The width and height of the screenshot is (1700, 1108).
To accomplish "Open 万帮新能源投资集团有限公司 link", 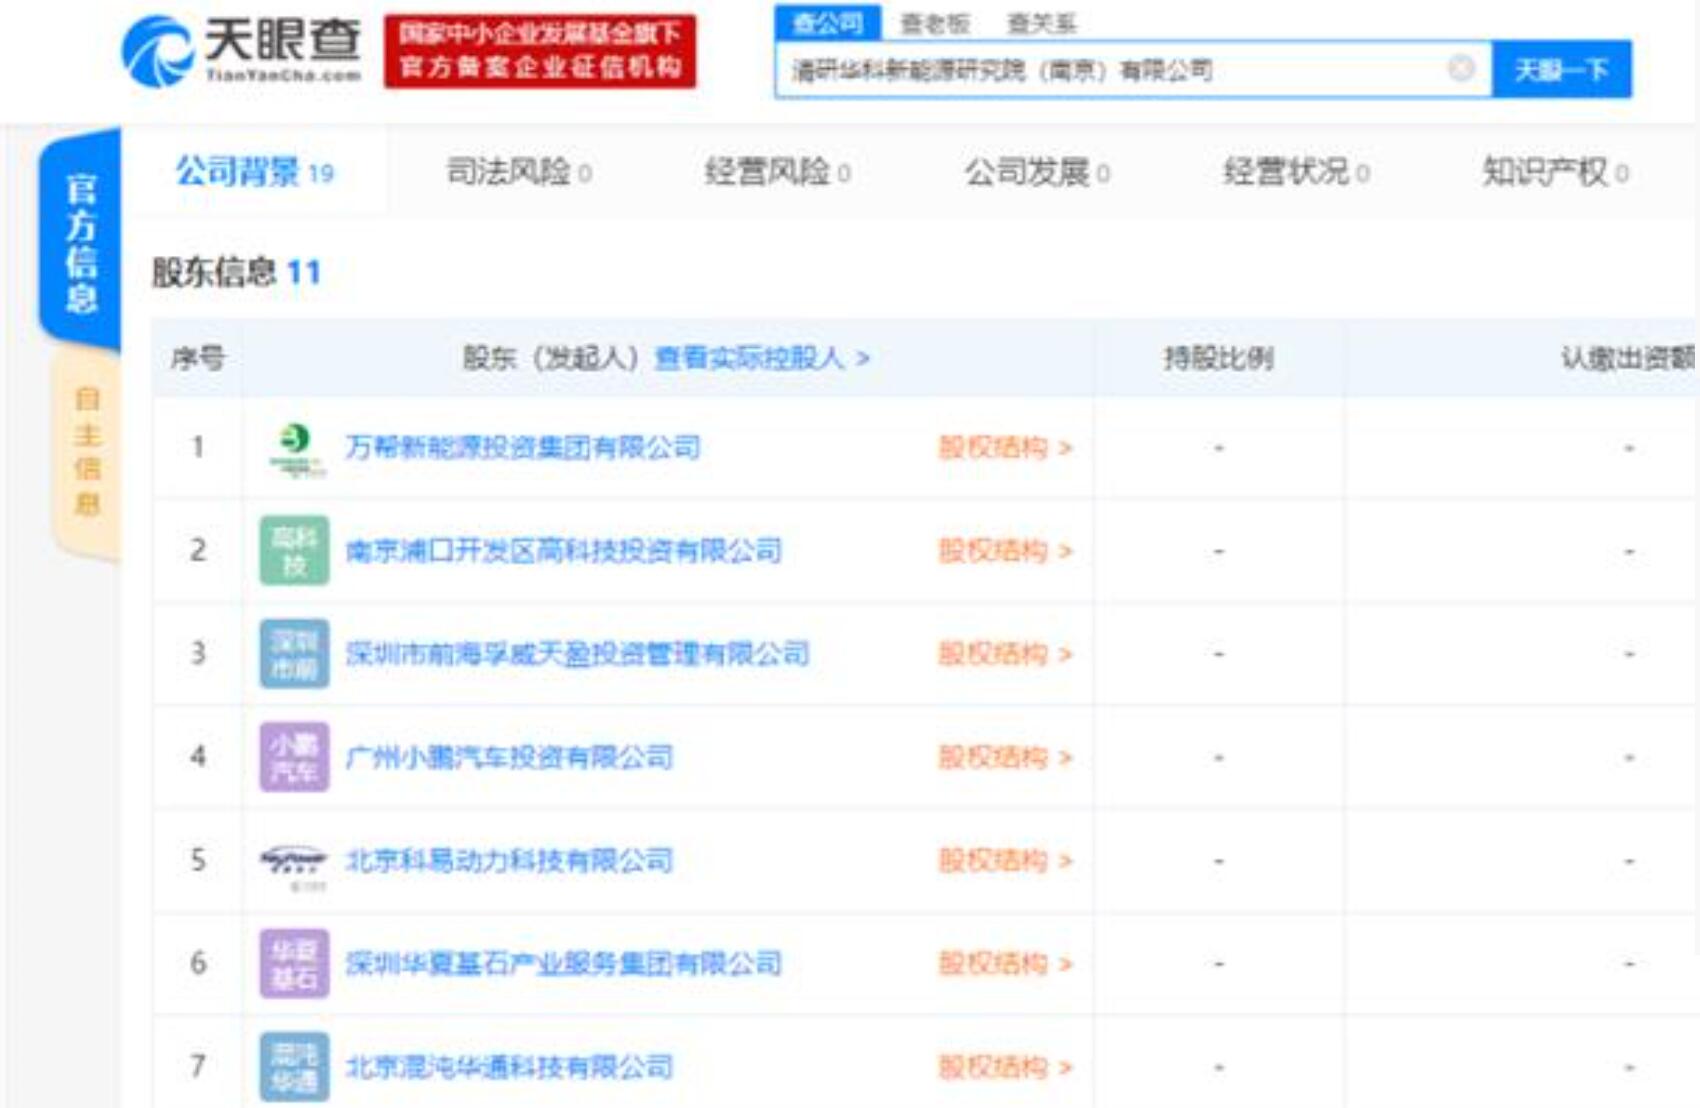I will tap(523, 447).
